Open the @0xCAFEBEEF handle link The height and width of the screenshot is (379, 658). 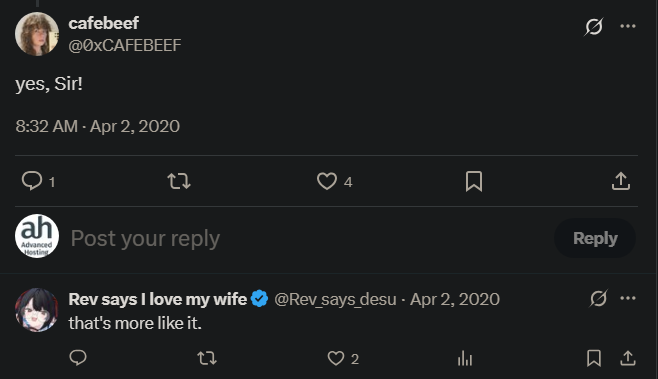click(x=125, y=45)
